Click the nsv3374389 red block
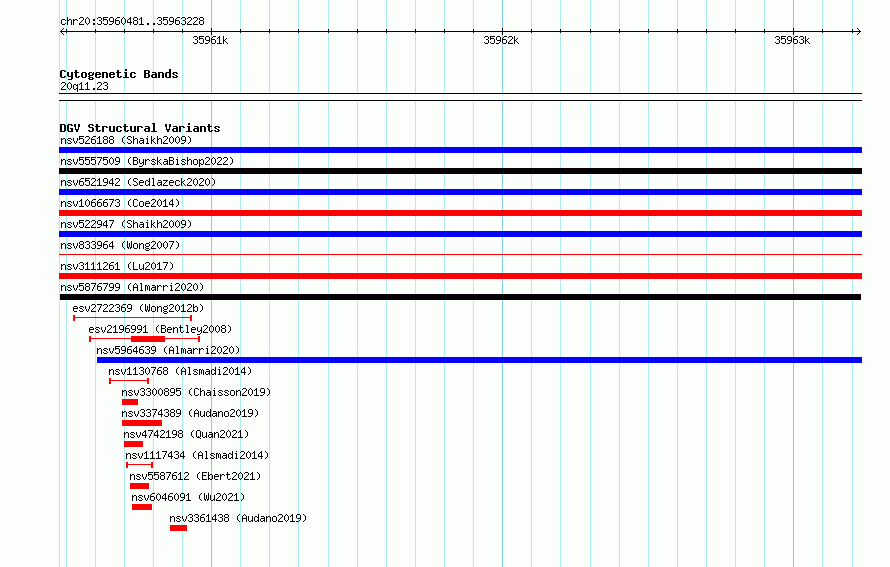The width and height of the screenshot is (890, 567). click(x=142, y=423)
